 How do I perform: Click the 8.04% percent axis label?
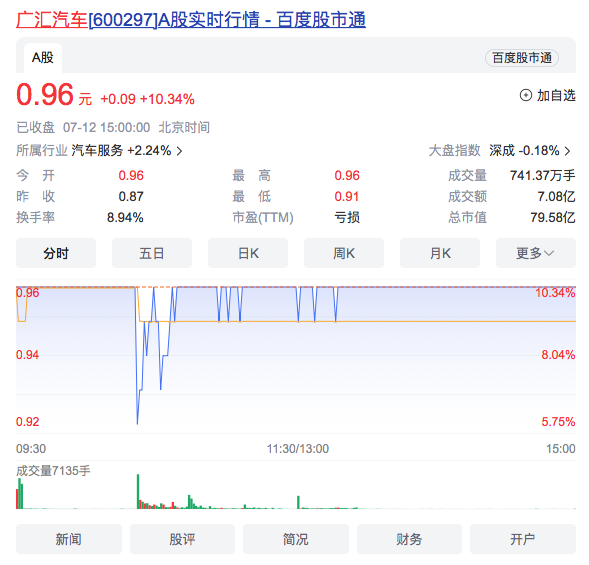558,355
